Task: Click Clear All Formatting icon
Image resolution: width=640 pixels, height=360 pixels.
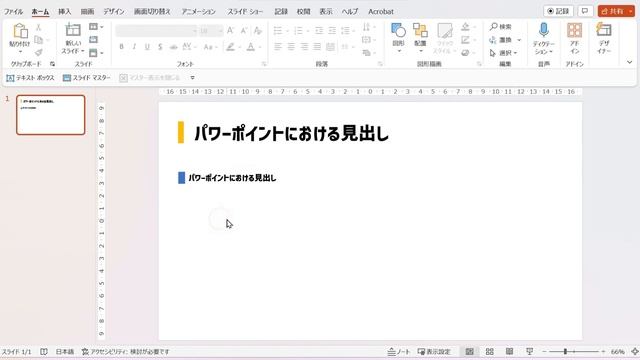Action: 258,31
